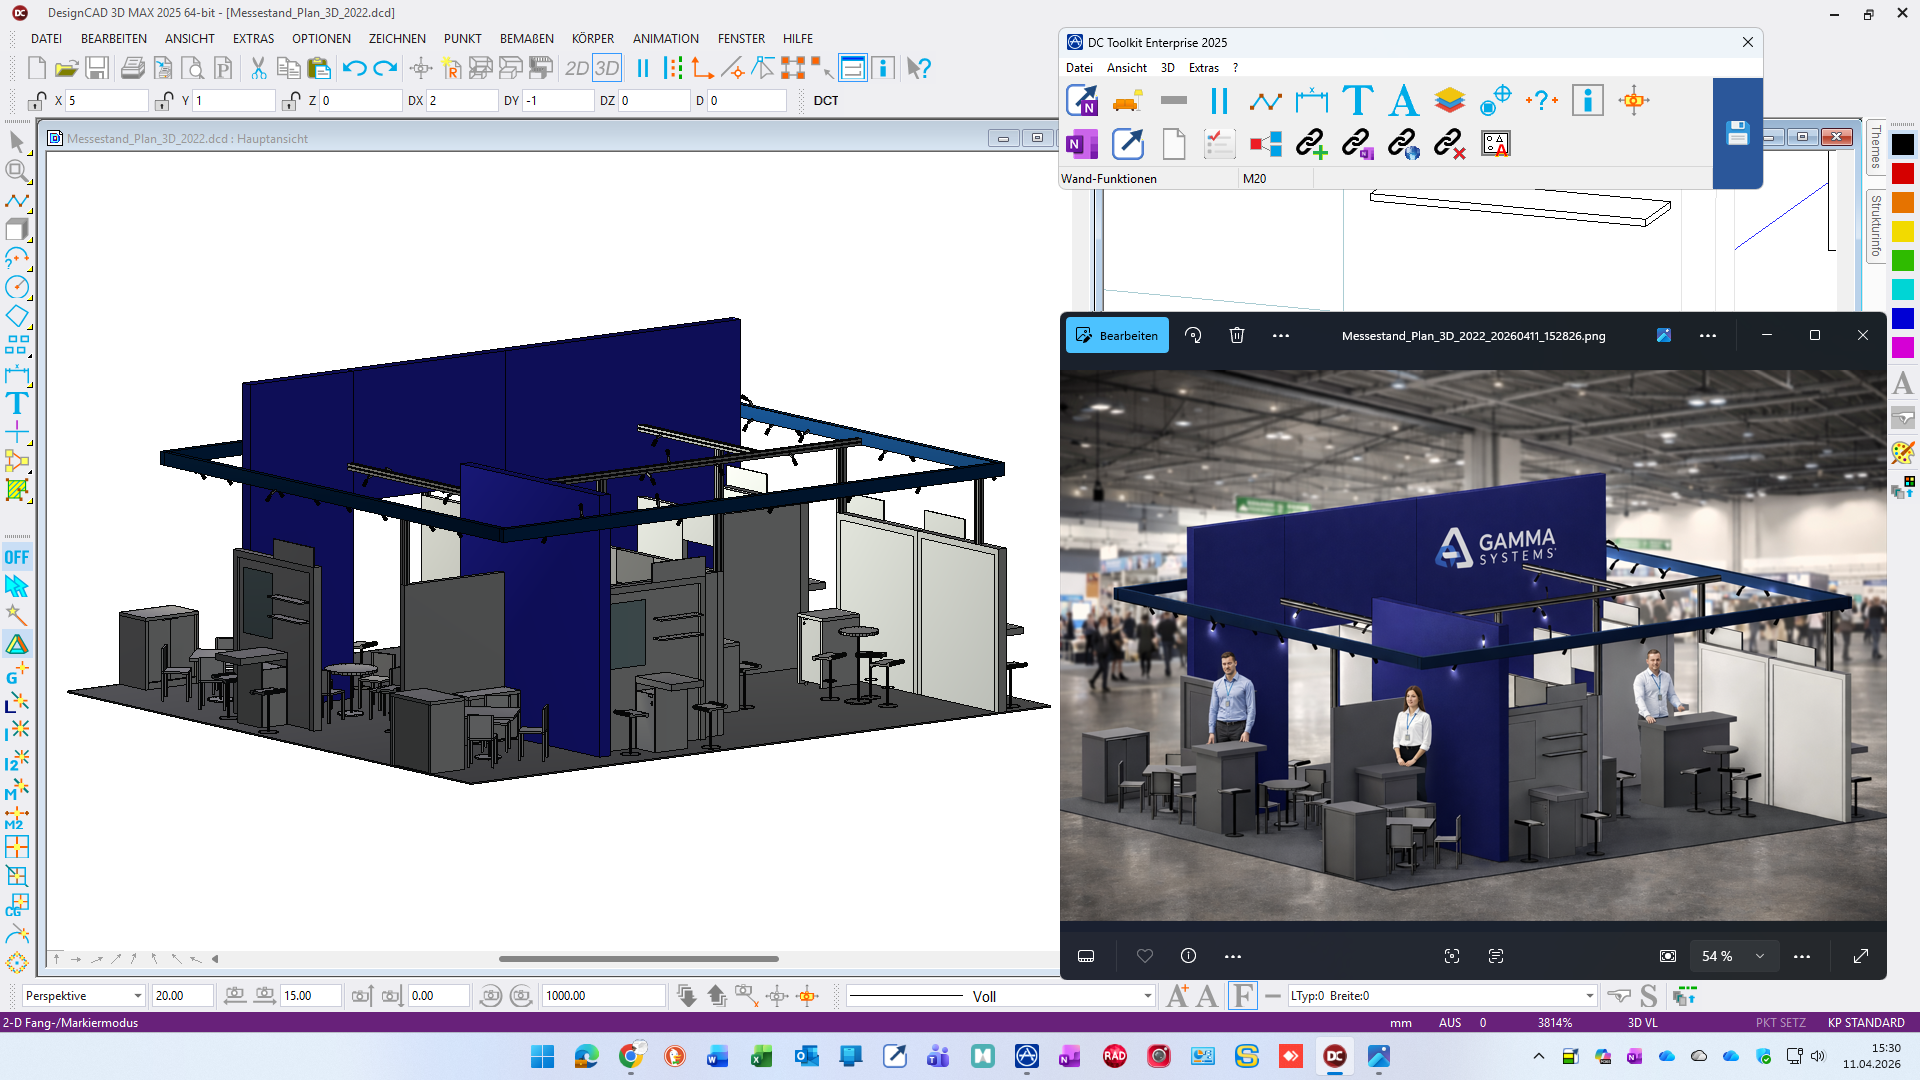Toggle the OFF snap button
Viewport: 1920px width, 1080px height.
[x=17, y=558]
